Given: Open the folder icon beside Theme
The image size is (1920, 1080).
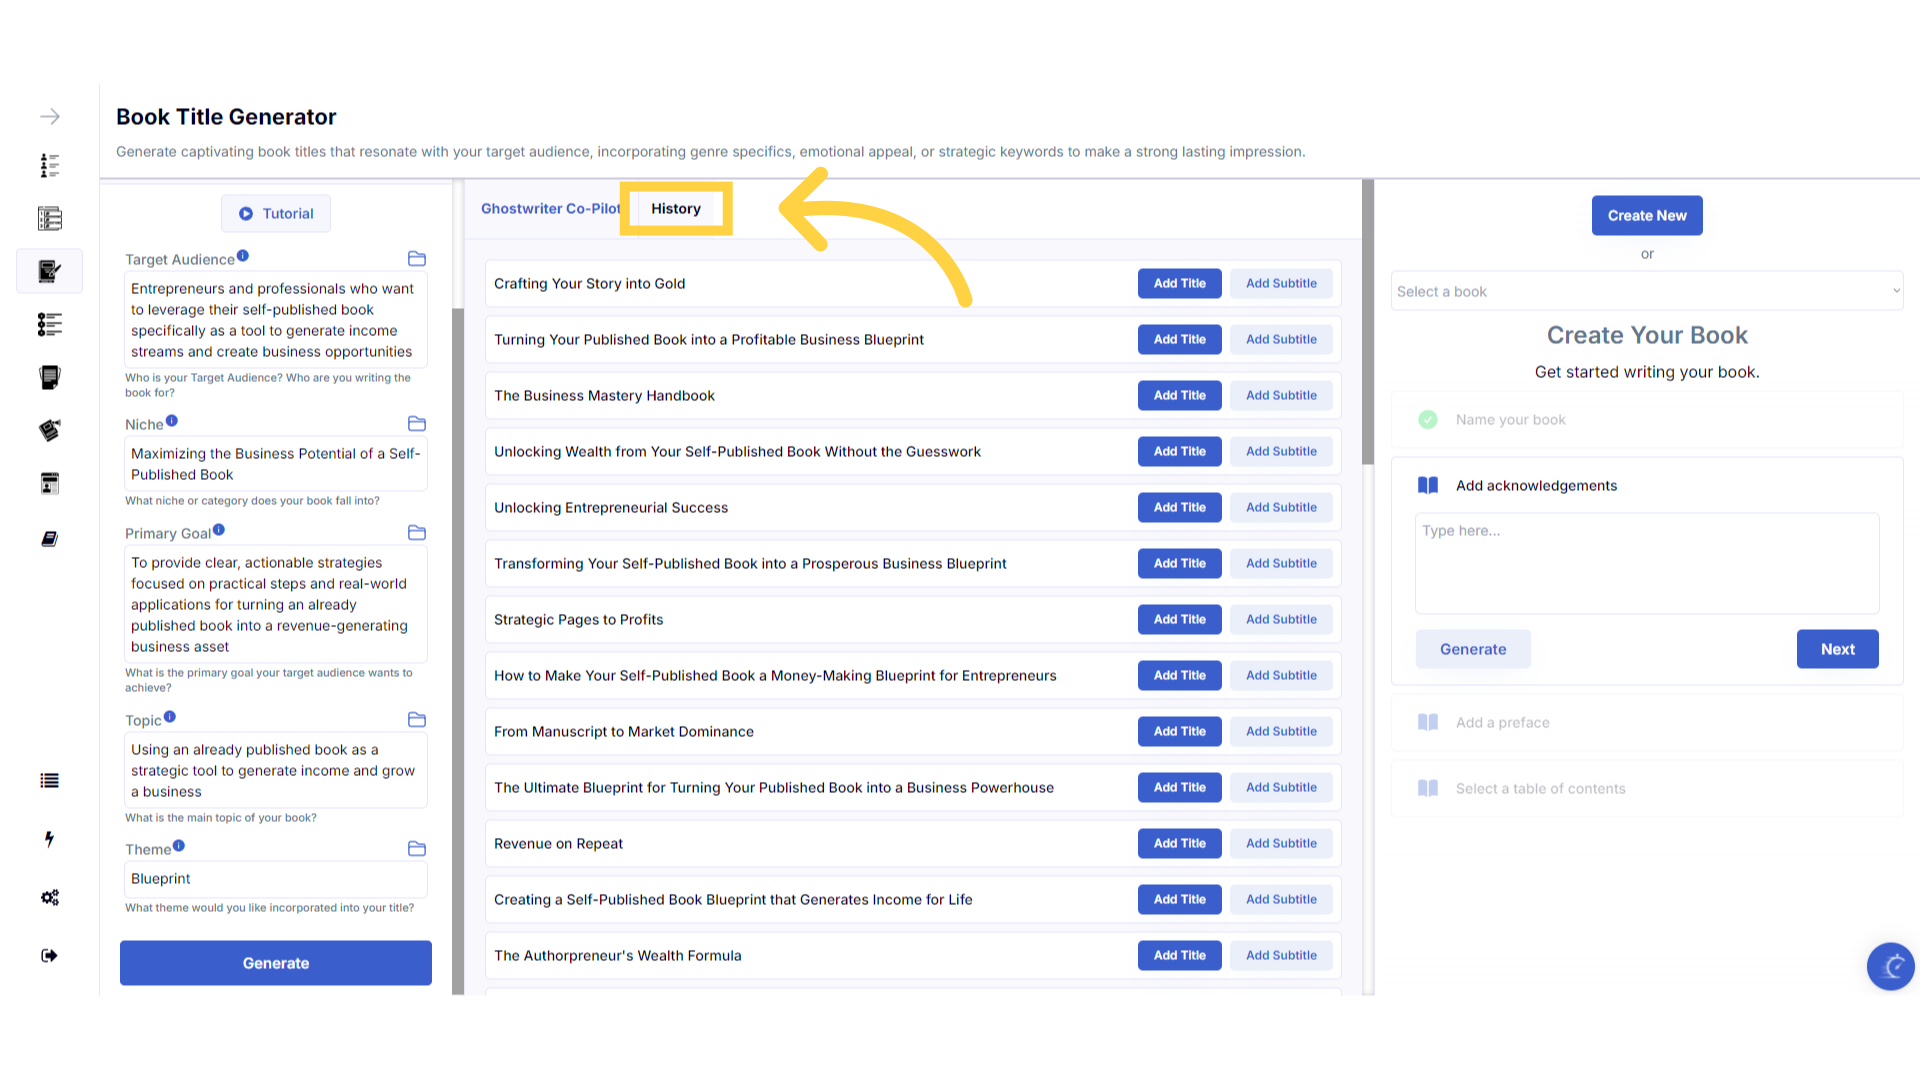Looking at the screenshot, I should 417,849.
